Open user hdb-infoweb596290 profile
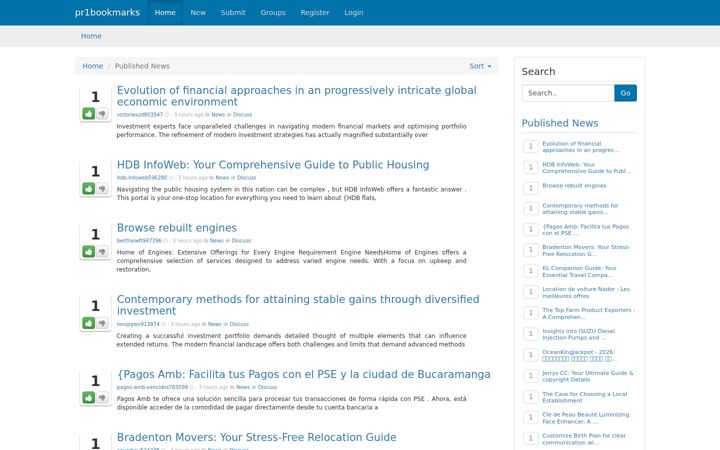 point(142,178)
